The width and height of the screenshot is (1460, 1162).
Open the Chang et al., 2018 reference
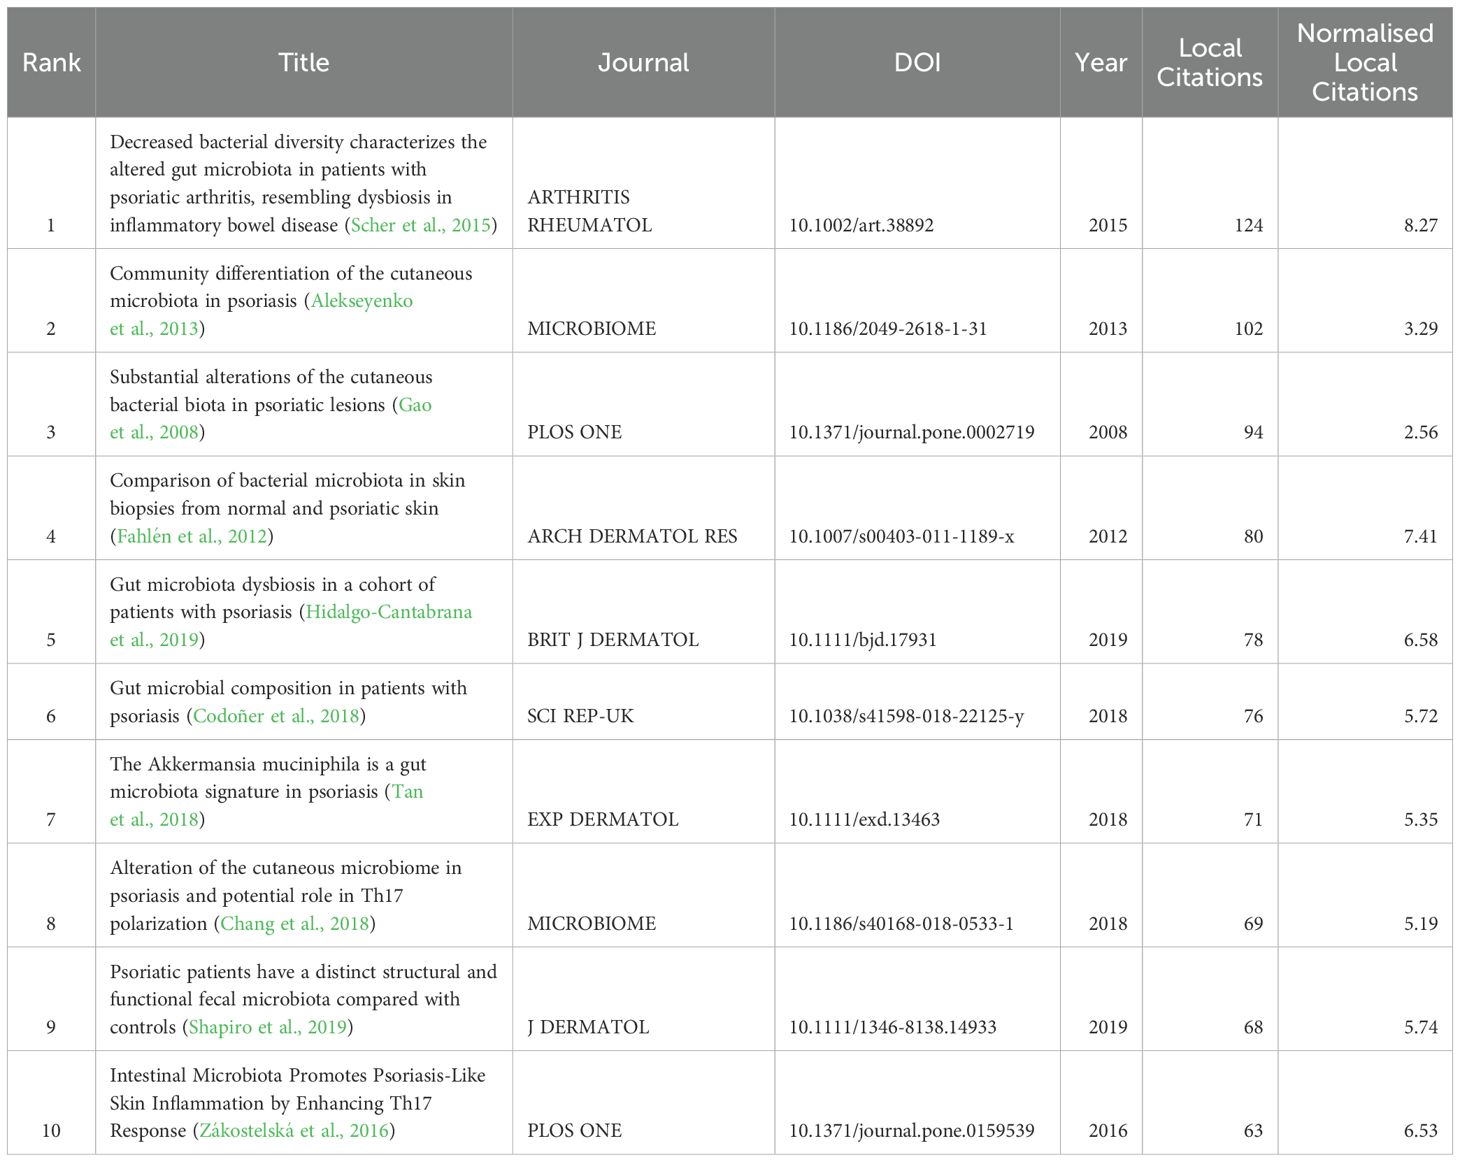295,923
